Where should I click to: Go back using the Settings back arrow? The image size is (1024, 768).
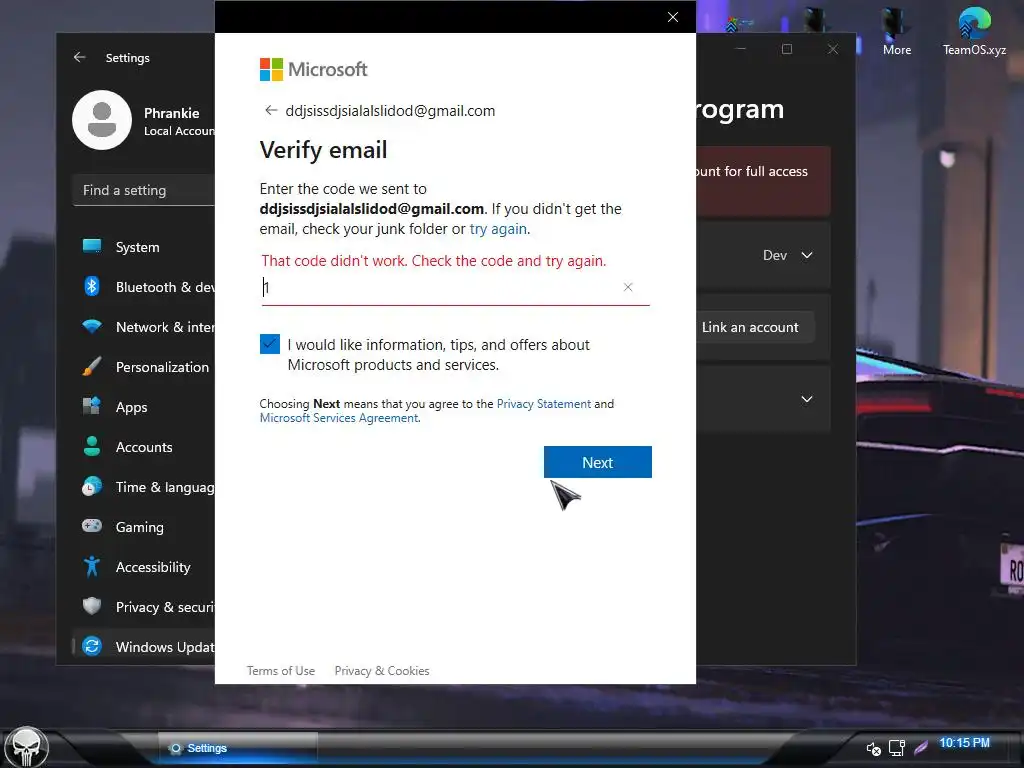[x=80, y=57]
